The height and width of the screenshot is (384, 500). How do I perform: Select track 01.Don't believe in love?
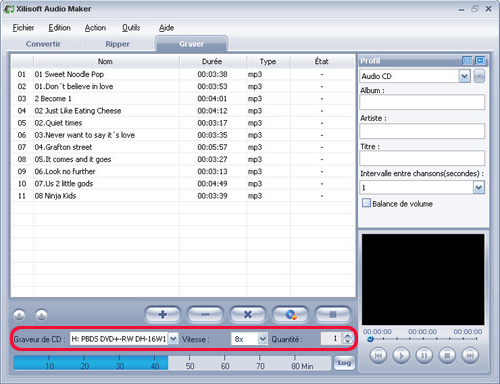click(183, 86)
